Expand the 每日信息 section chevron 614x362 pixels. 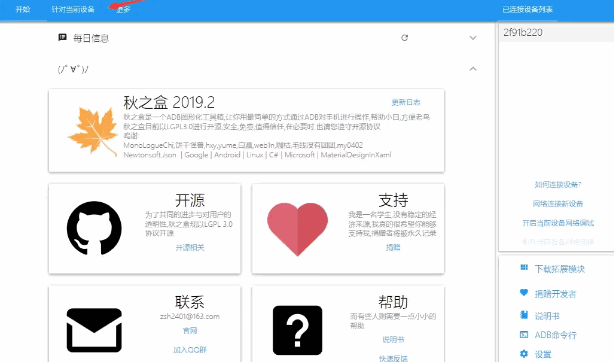pyautogui.click(x=473, y=38)
